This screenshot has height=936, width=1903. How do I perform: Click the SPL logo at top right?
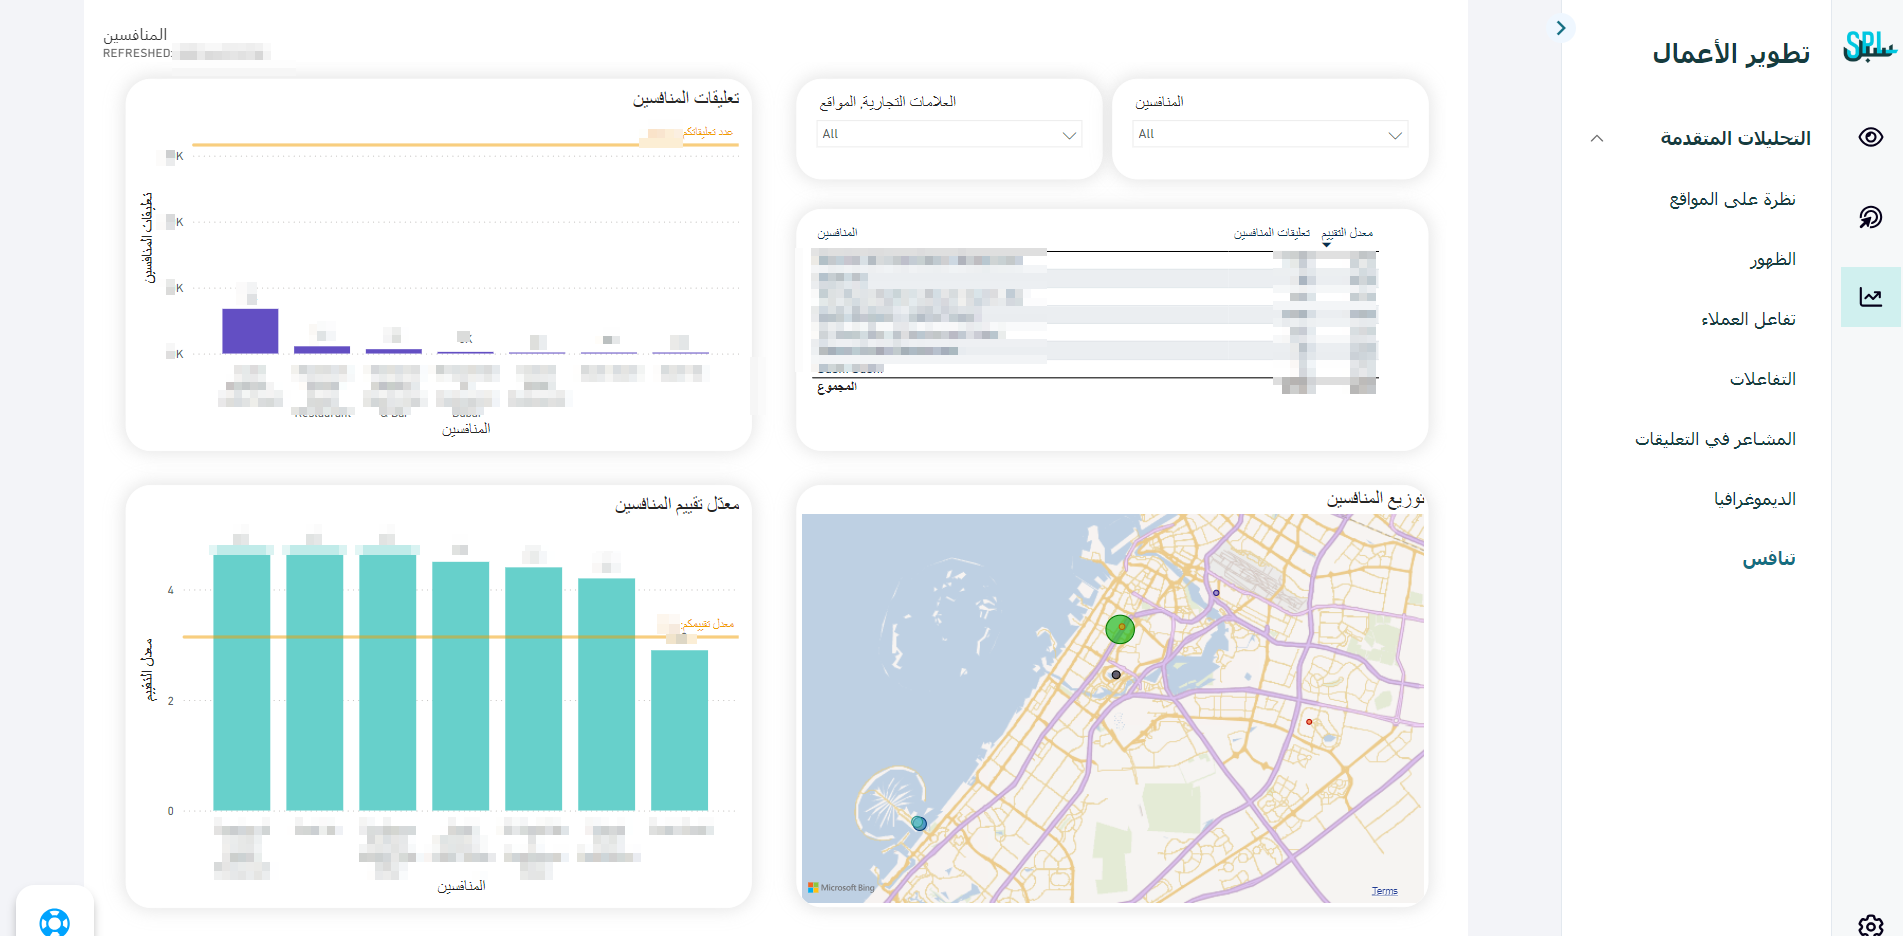[x=1868, y=46]
